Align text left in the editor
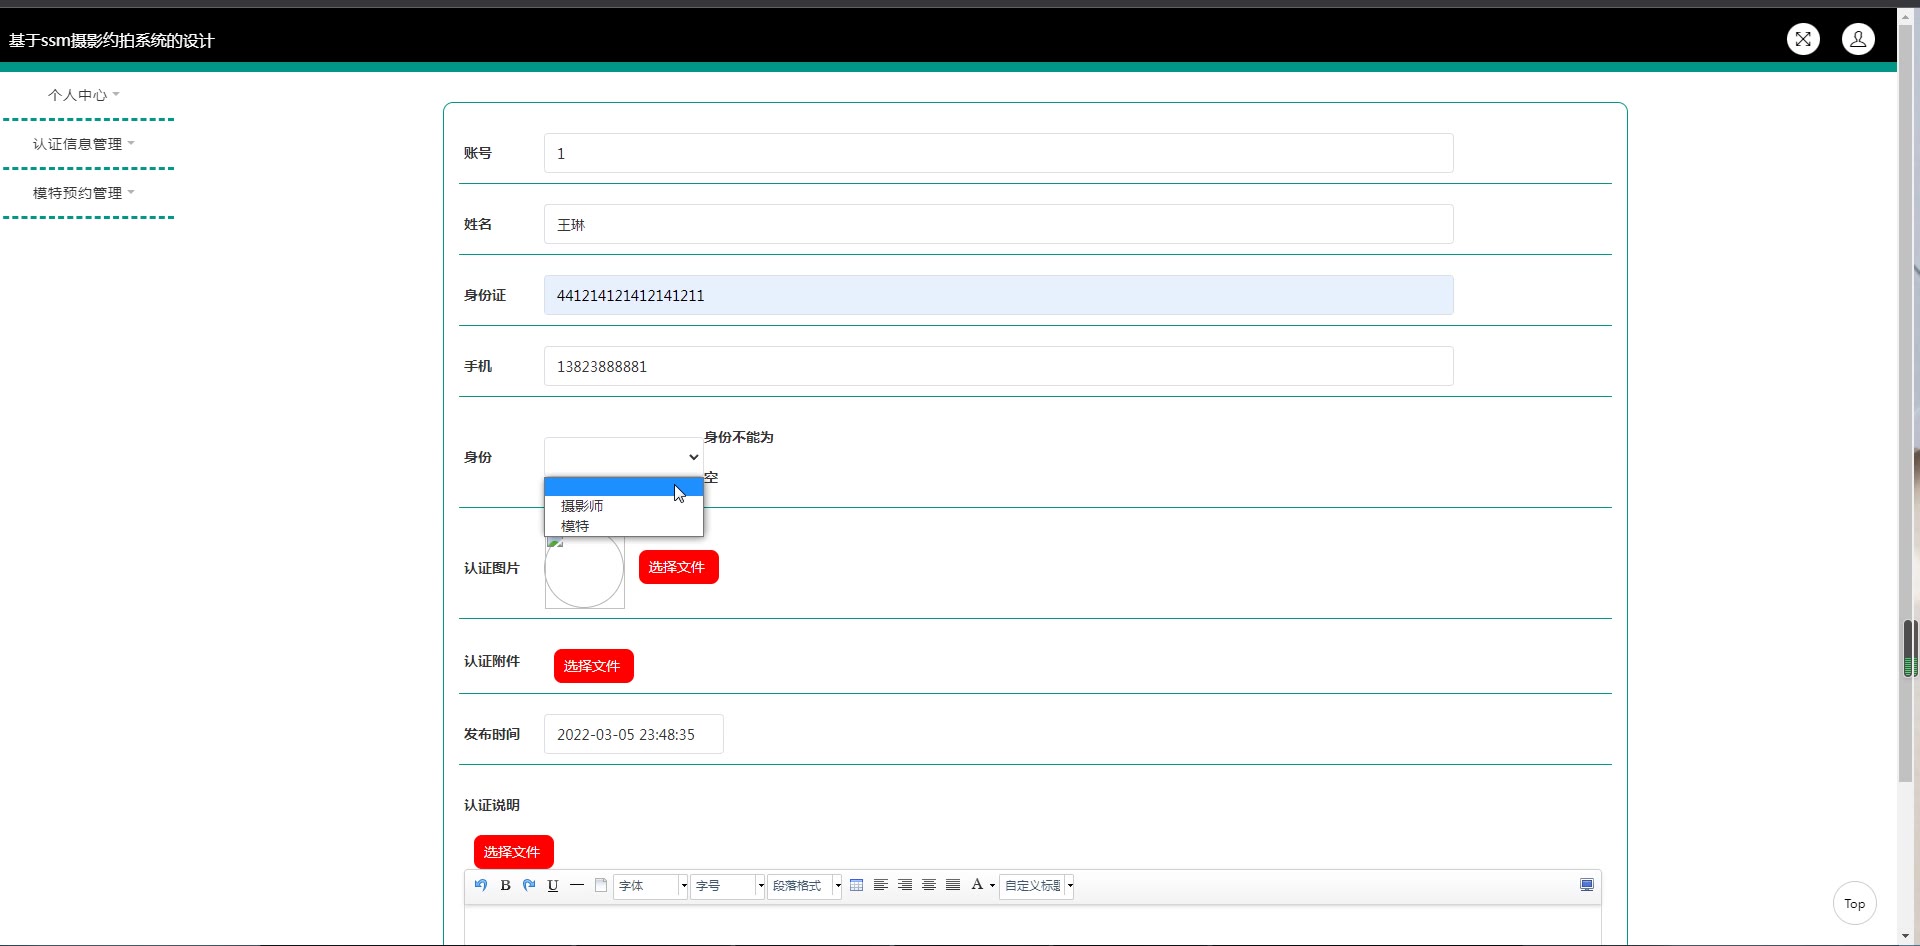The width and height of the screenshot is (1920, 946). 881,885
